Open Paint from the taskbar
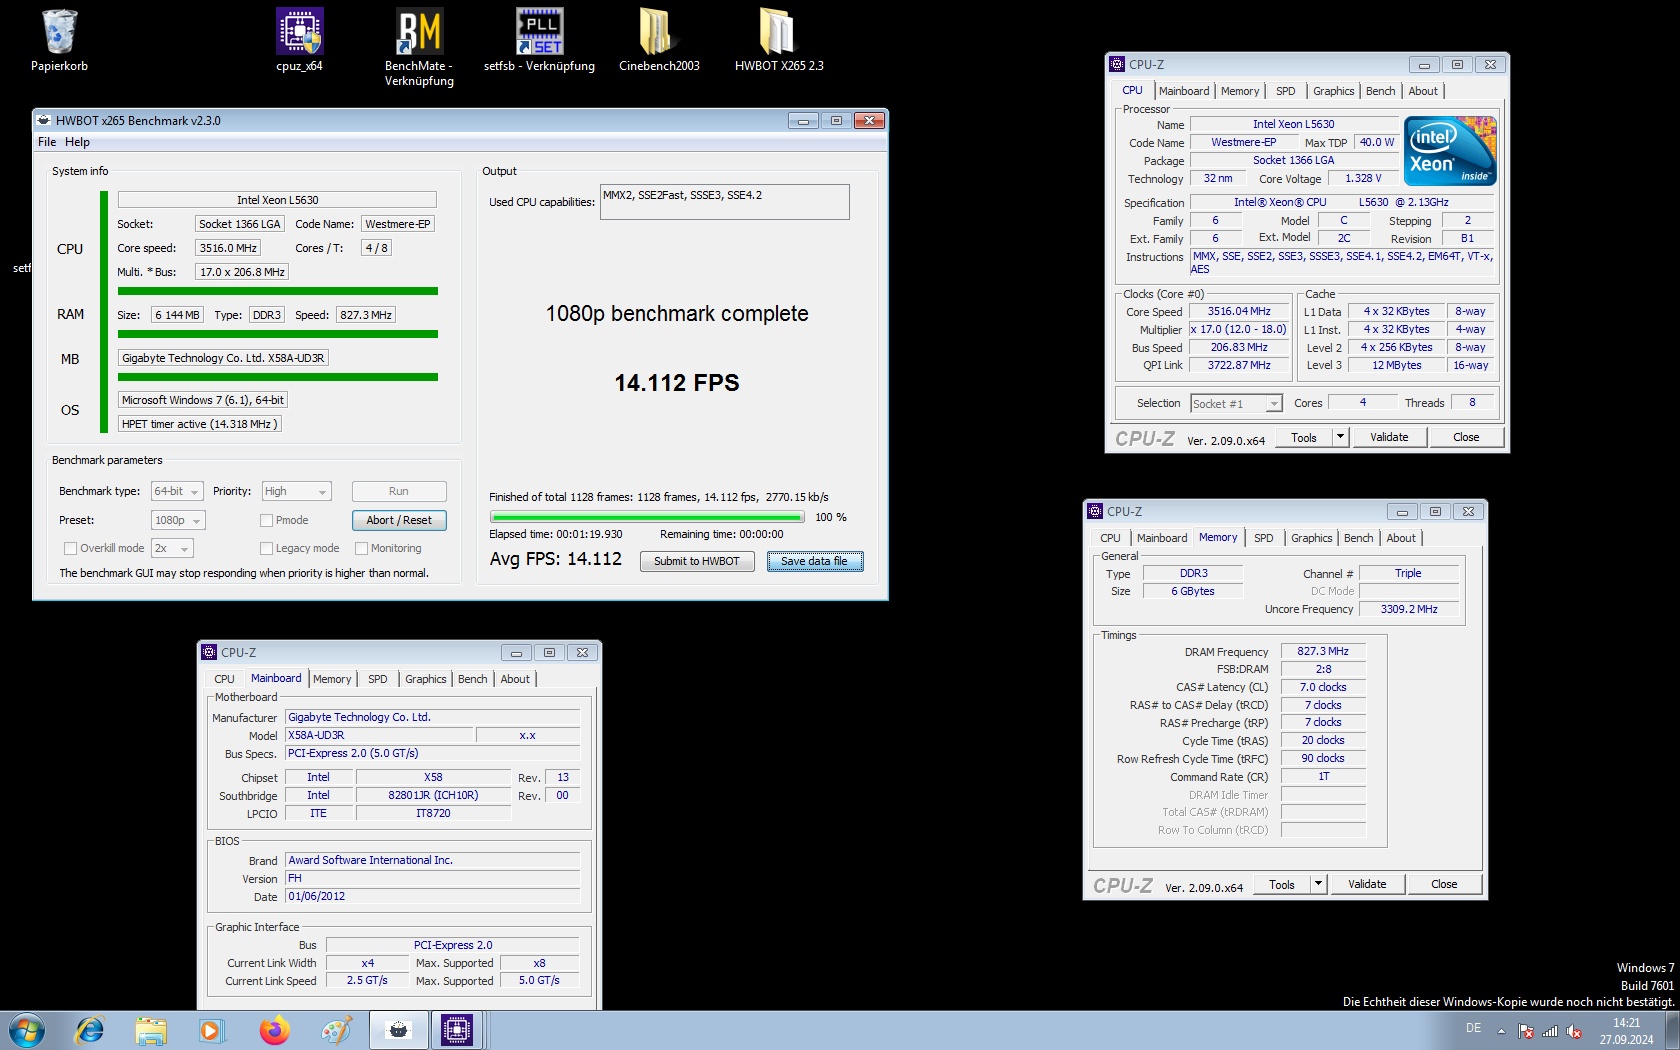Viewport: 1680px width, 1050px height. [x=336, y=1030]
